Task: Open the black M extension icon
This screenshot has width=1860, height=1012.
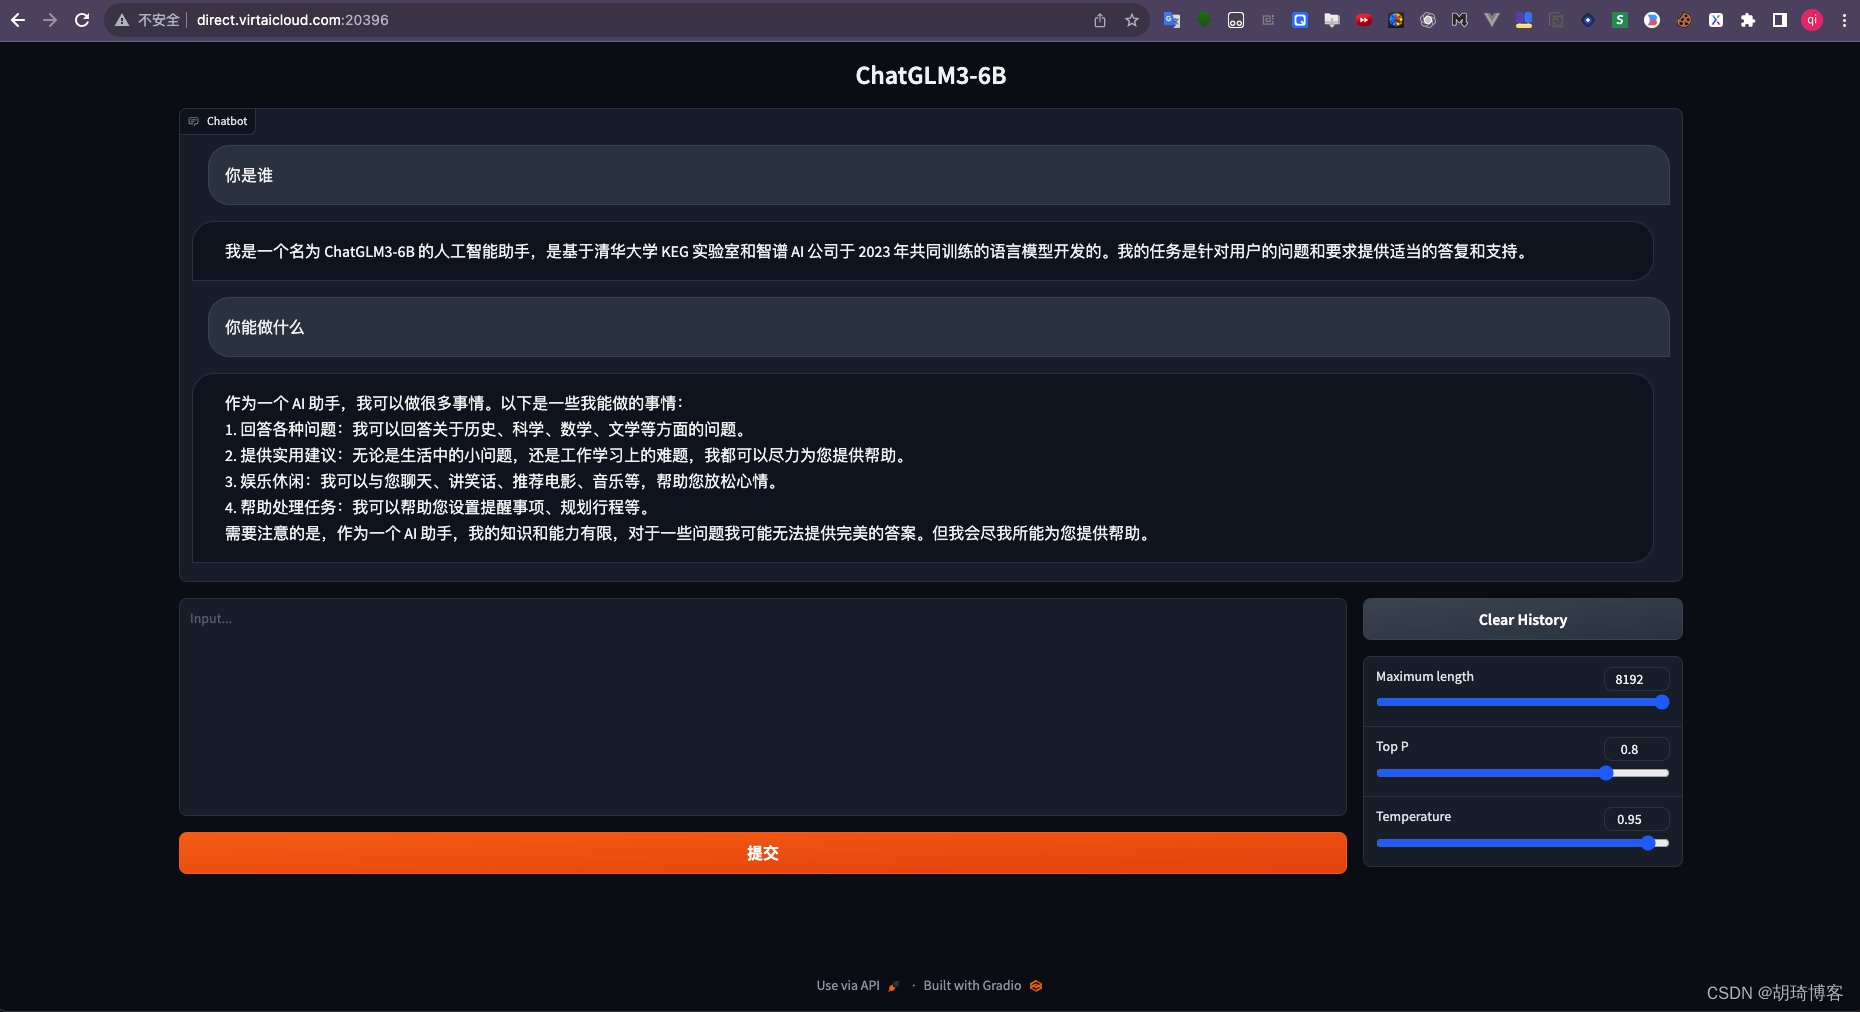Action: point(1460,20)
